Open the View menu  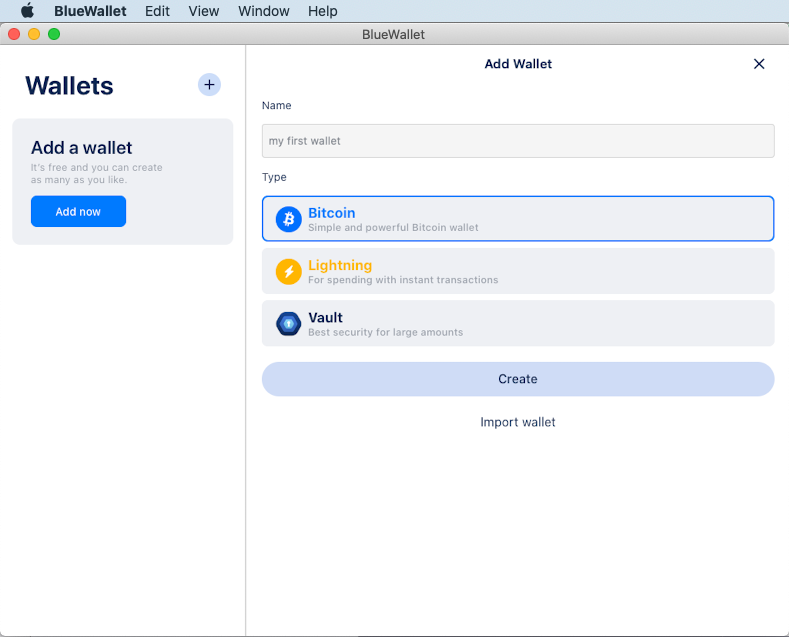click(204, 11)
